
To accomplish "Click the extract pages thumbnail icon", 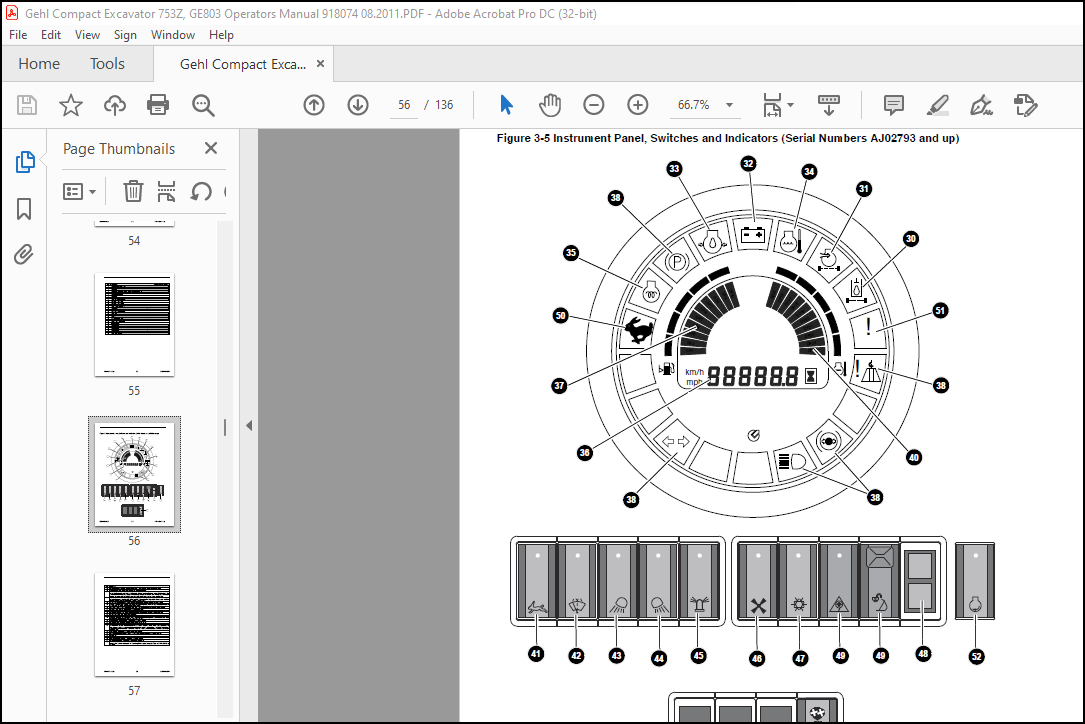I will pyautogui.click(x=166, y=191).
